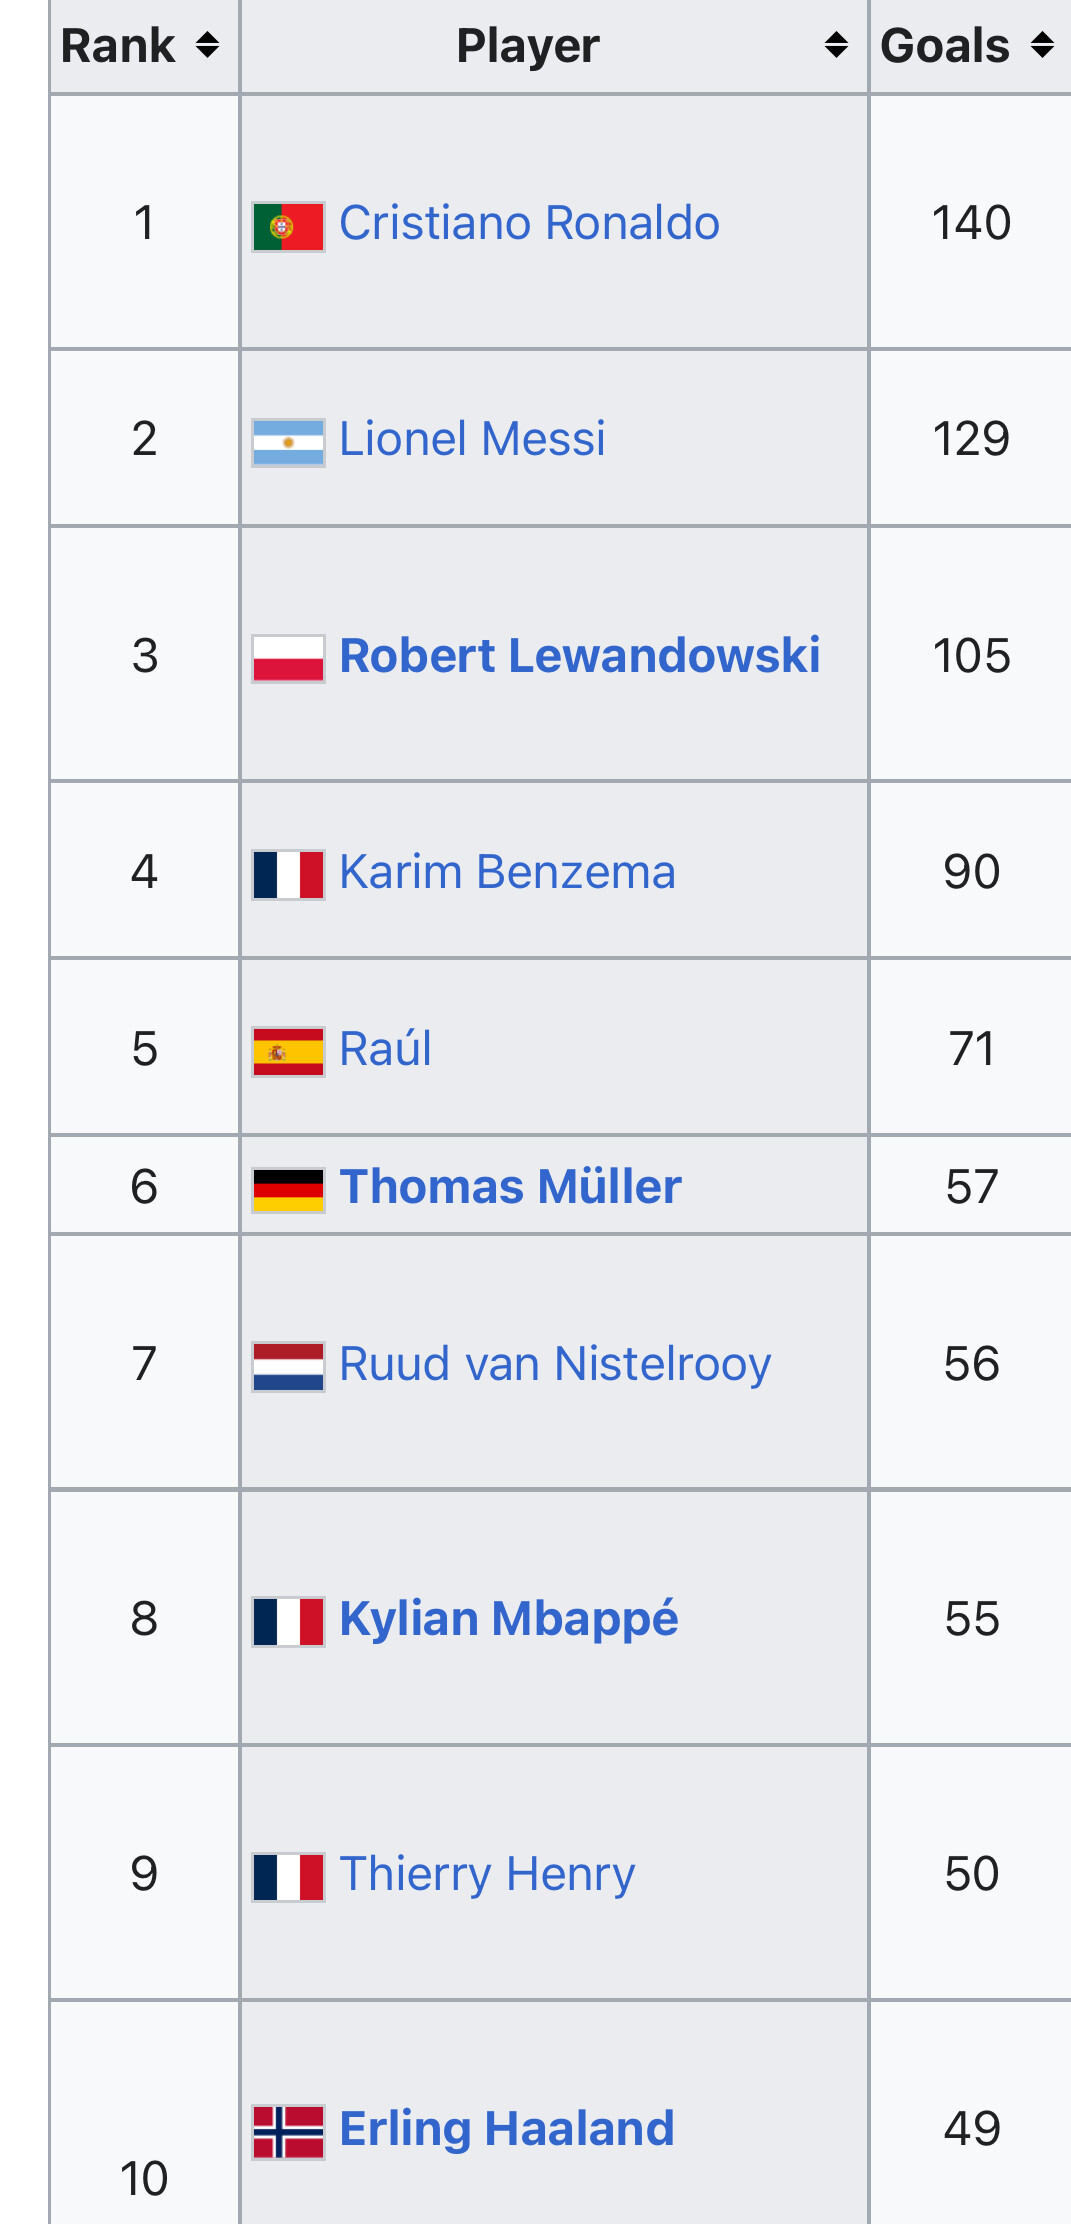Image resolution: width=1071 pixels, height=2224 pixels.
Task: Sort table by Player column arrows
Action: pyautogui.click(x=836, y=45)
